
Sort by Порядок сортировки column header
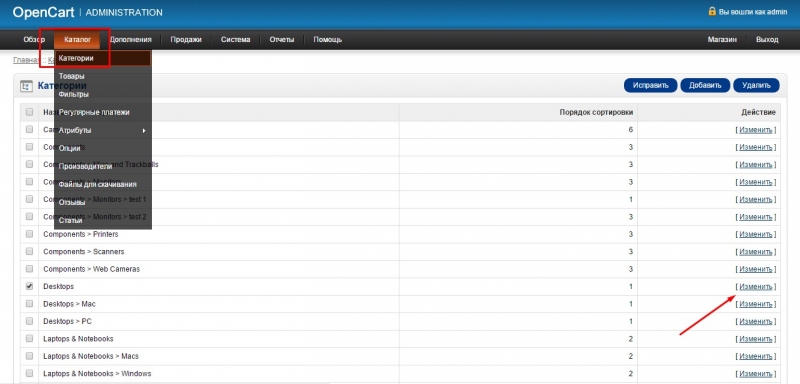596,112
